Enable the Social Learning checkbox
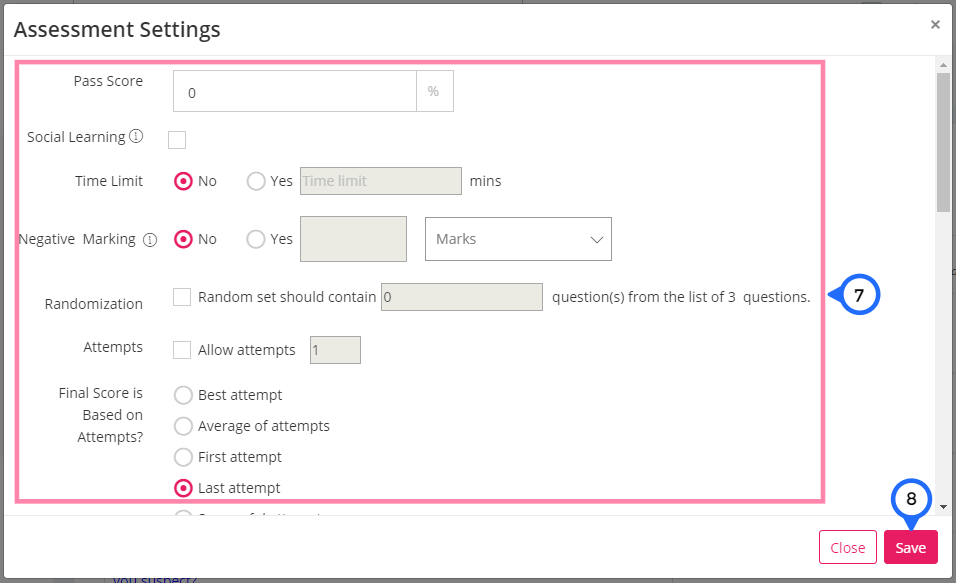Viewport: 956px width, 583px height. pos(177,140)
